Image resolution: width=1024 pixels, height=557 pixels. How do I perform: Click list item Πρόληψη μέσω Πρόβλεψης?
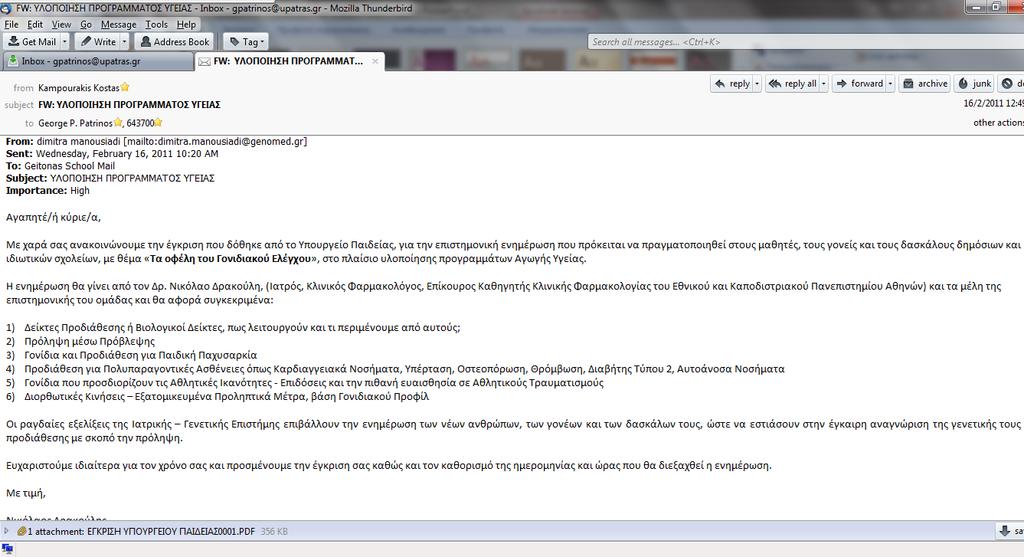click(x=89, y=342)
